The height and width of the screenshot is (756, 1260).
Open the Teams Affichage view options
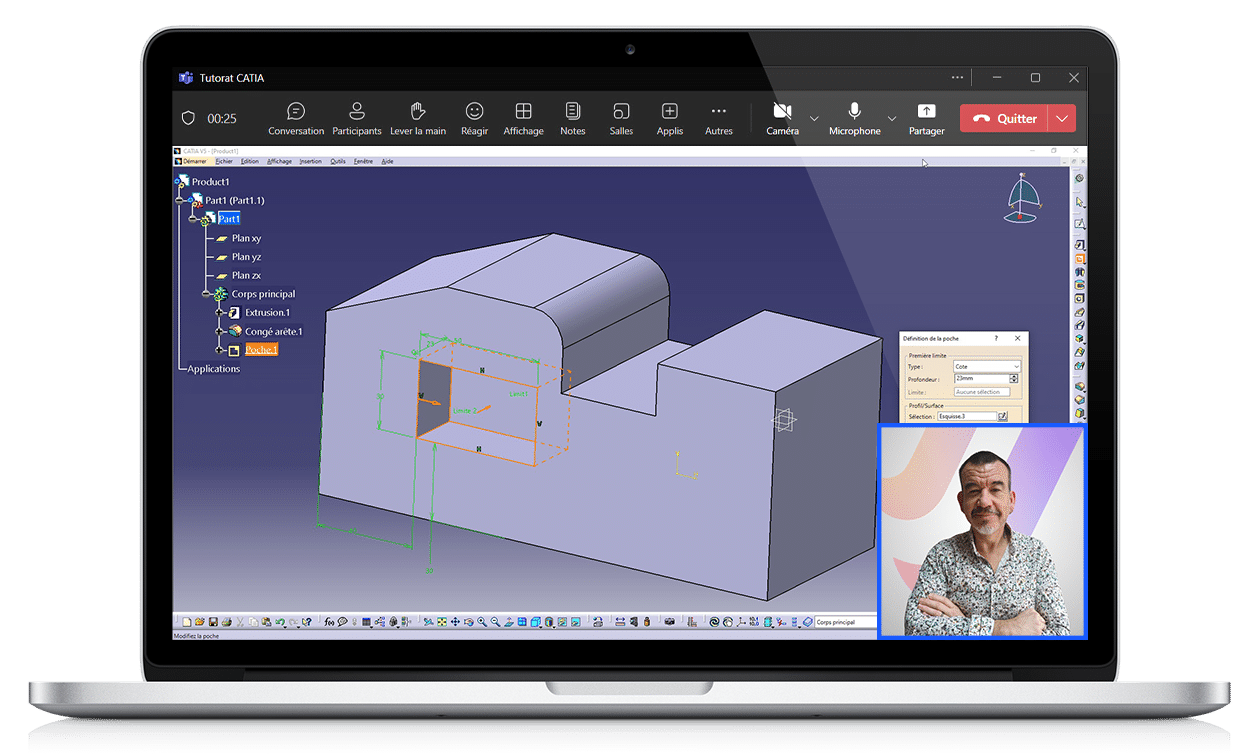(x=523, y=118)
